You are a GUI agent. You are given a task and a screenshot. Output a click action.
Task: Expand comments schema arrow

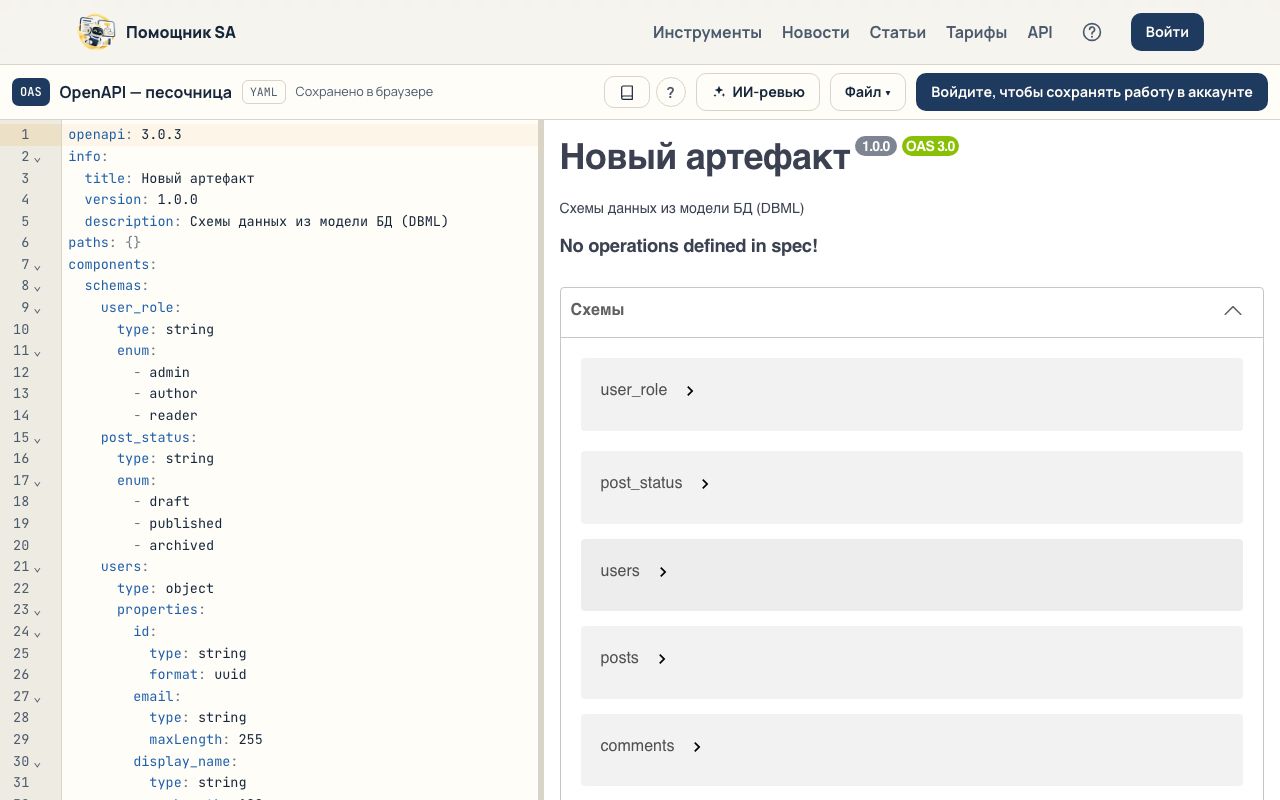click(697, 747)
